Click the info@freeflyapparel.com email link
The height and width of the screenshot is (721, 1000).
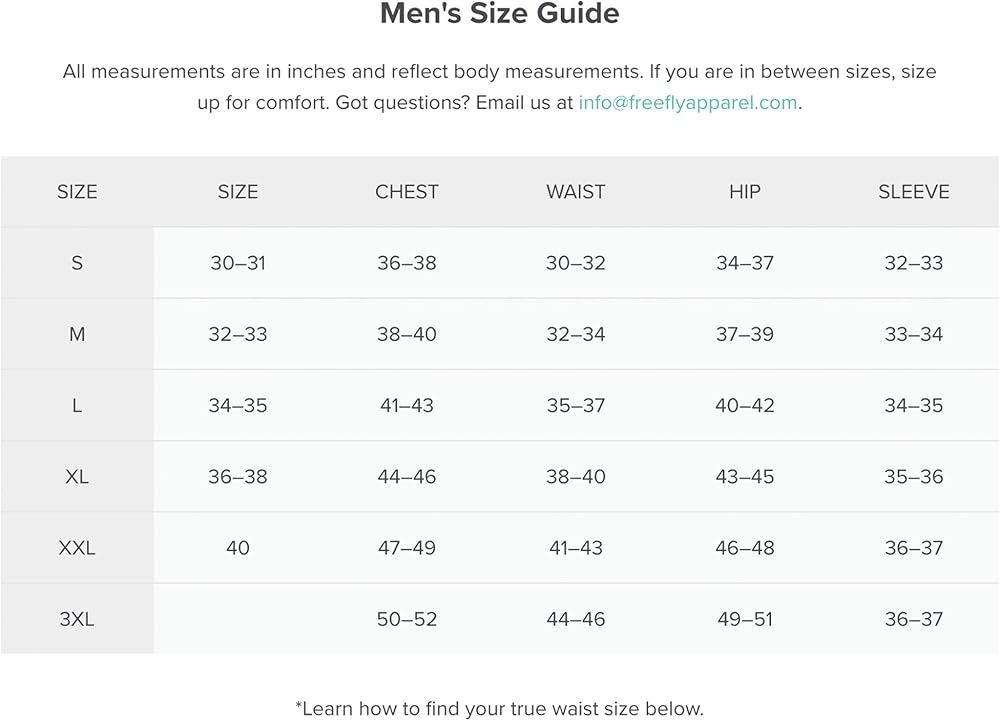tap(688, 102)
